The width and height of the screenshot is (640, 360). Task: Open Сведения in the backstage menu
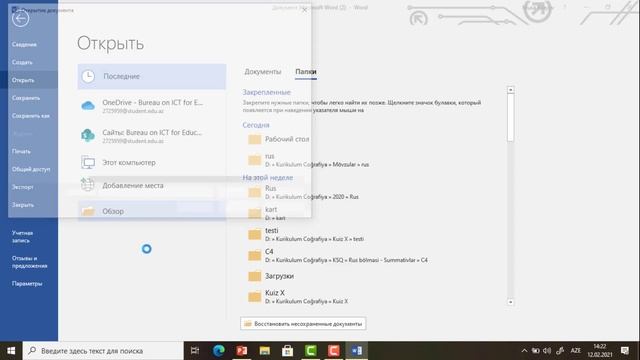tap(24, 44)
